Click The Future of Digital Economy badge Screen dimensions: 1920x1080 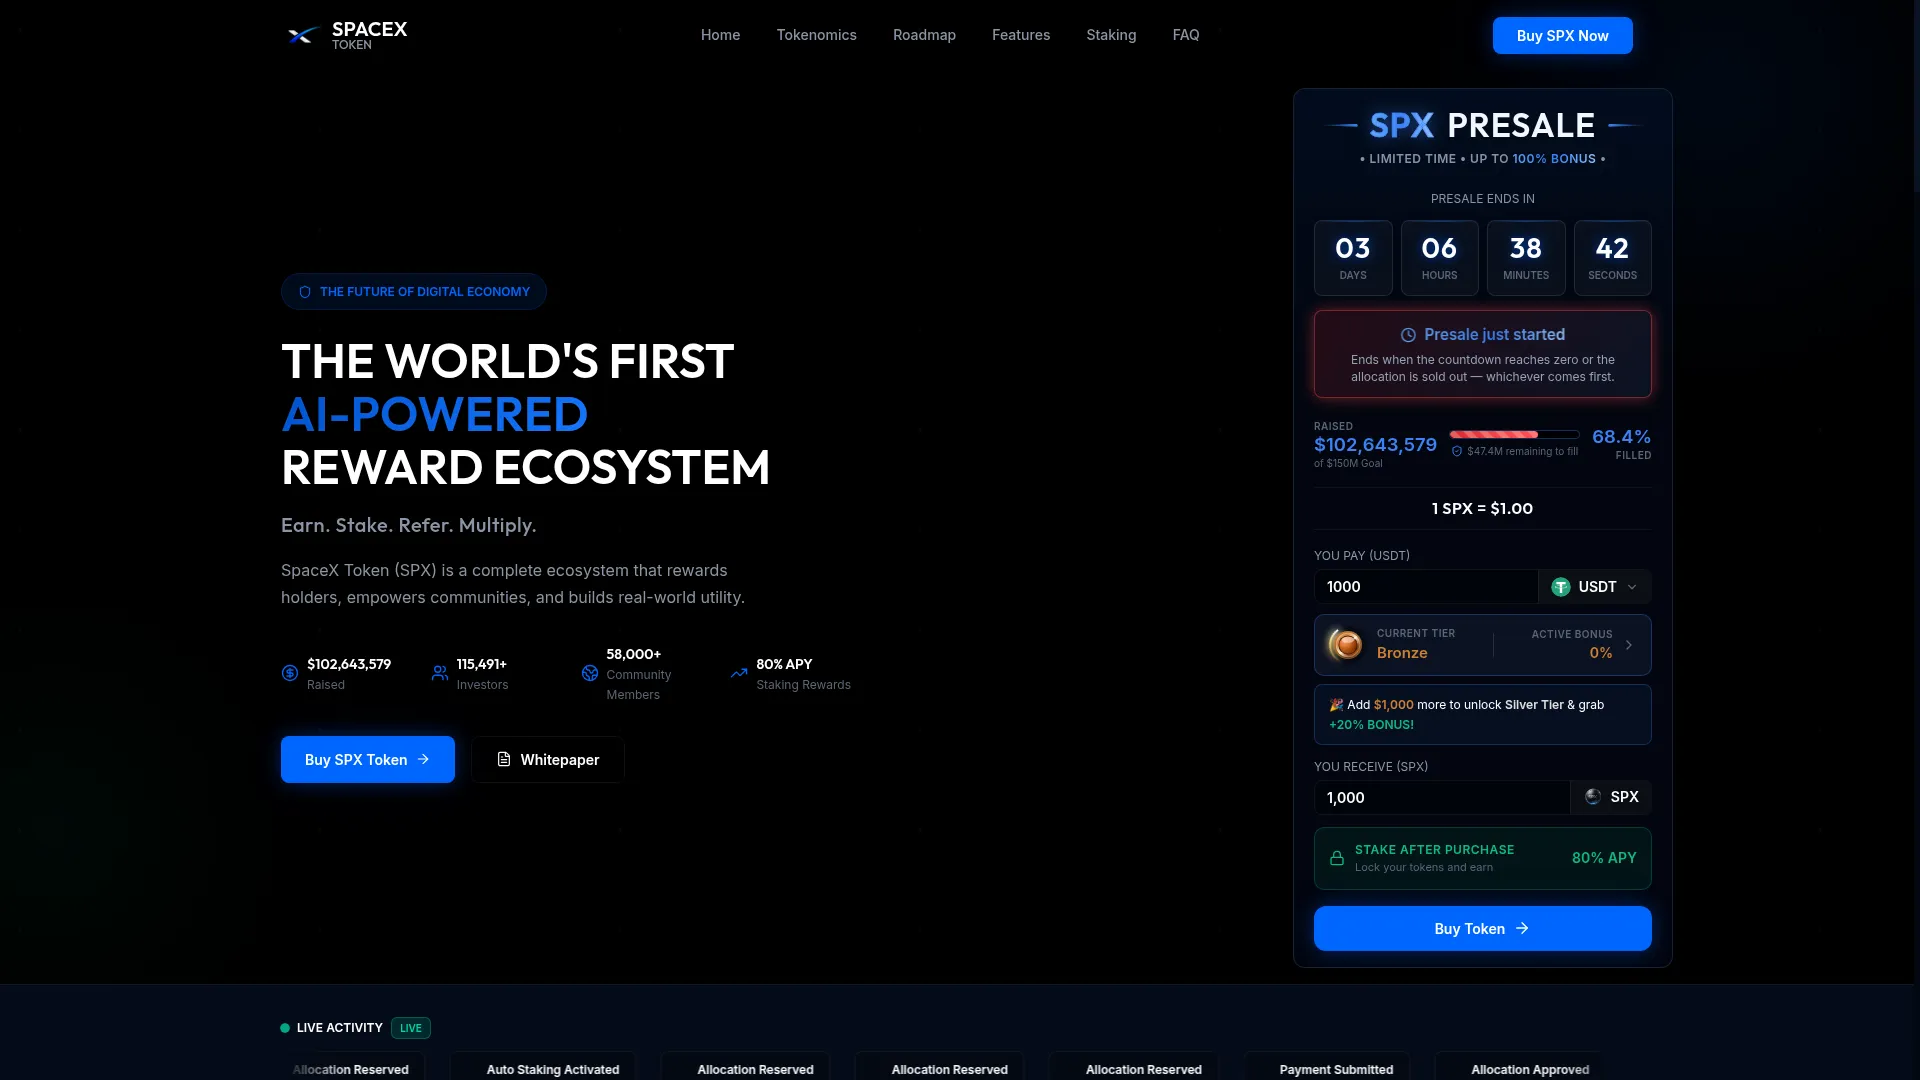click(x=414, y=292)
